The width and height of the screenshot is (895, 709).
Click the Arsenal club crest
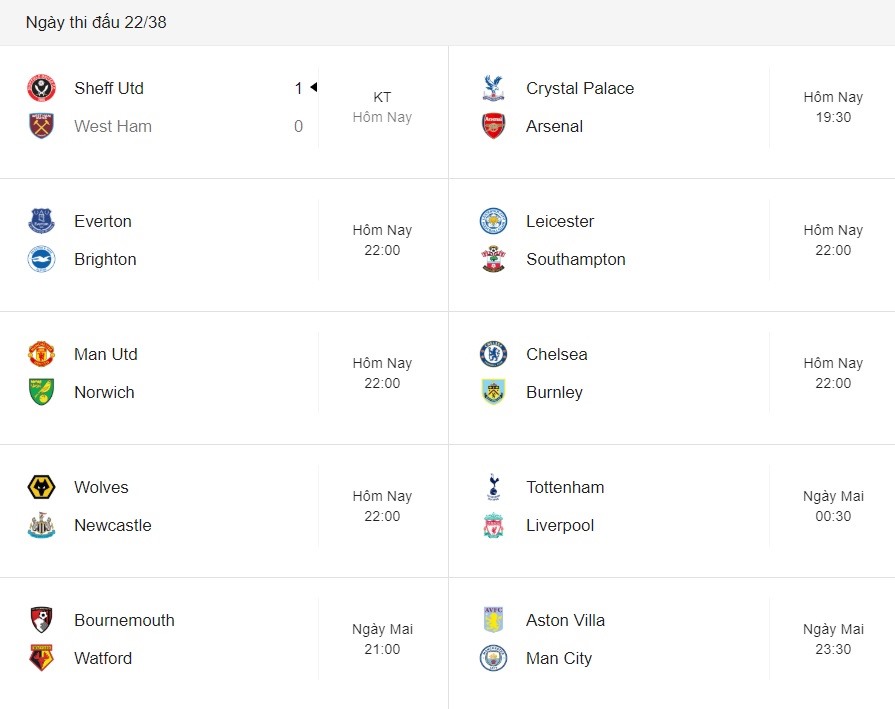[x=493, y=126]
